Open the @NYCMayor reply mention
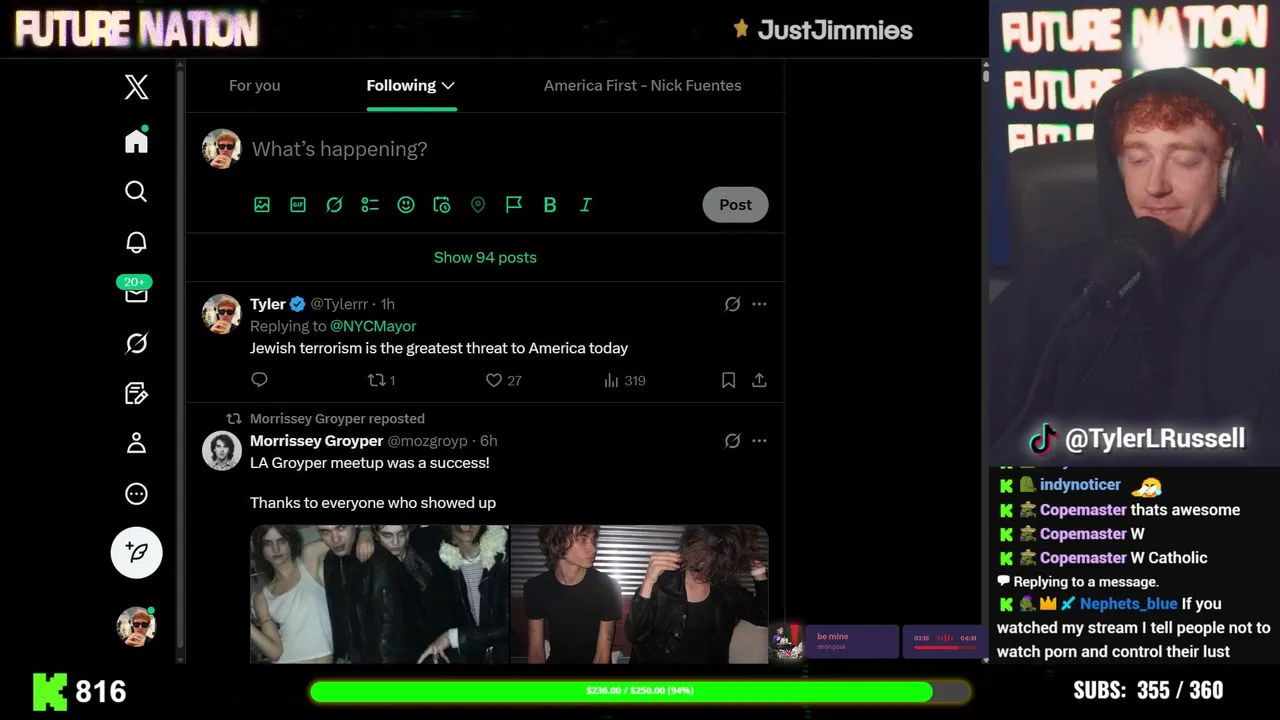This screenshot has height=720, width=1280. 373,326
